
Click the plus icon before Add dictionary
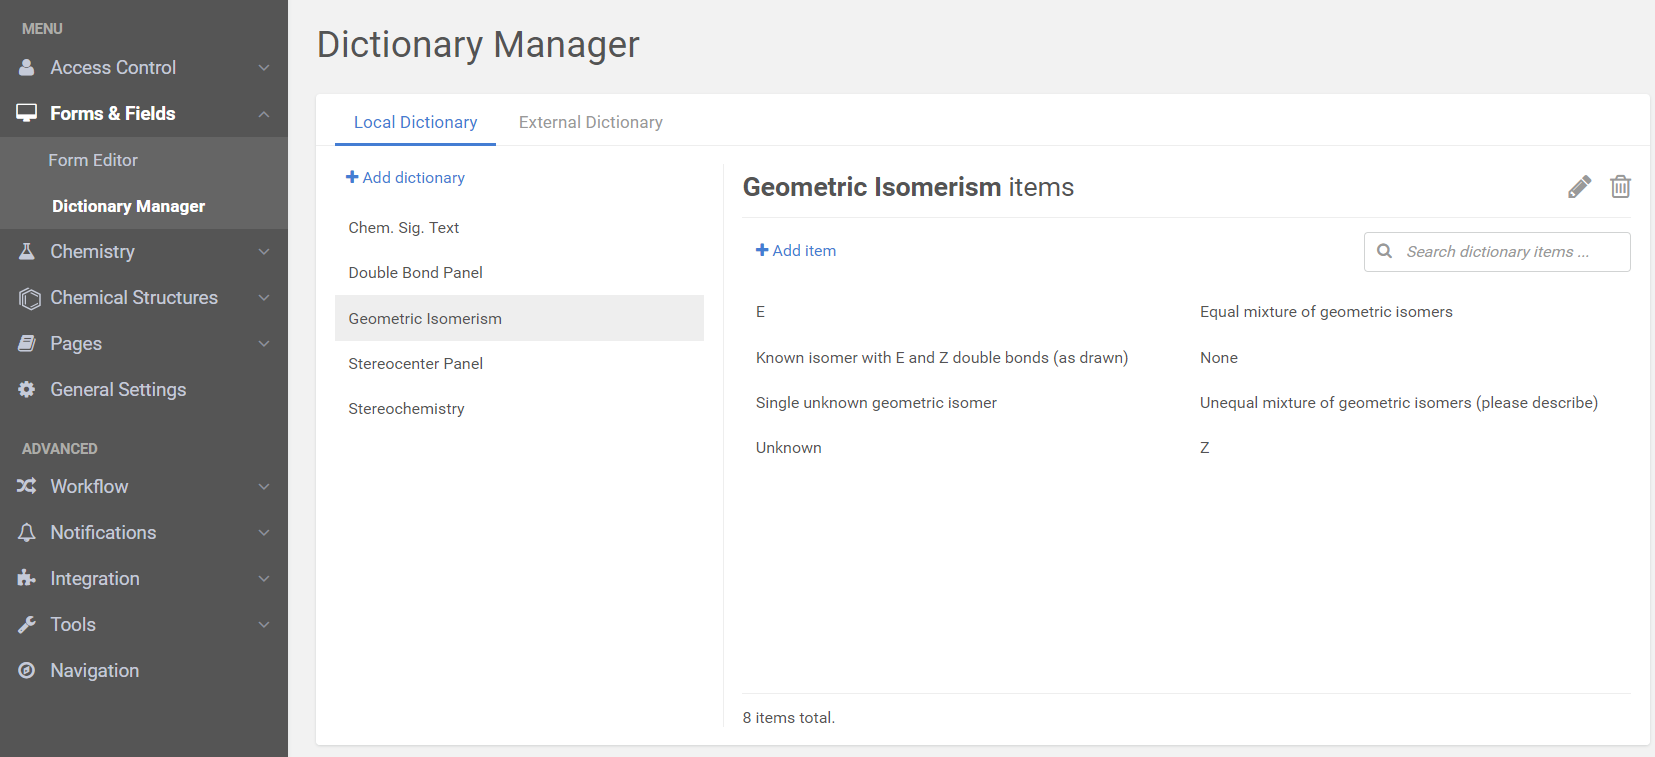(352, 177)
